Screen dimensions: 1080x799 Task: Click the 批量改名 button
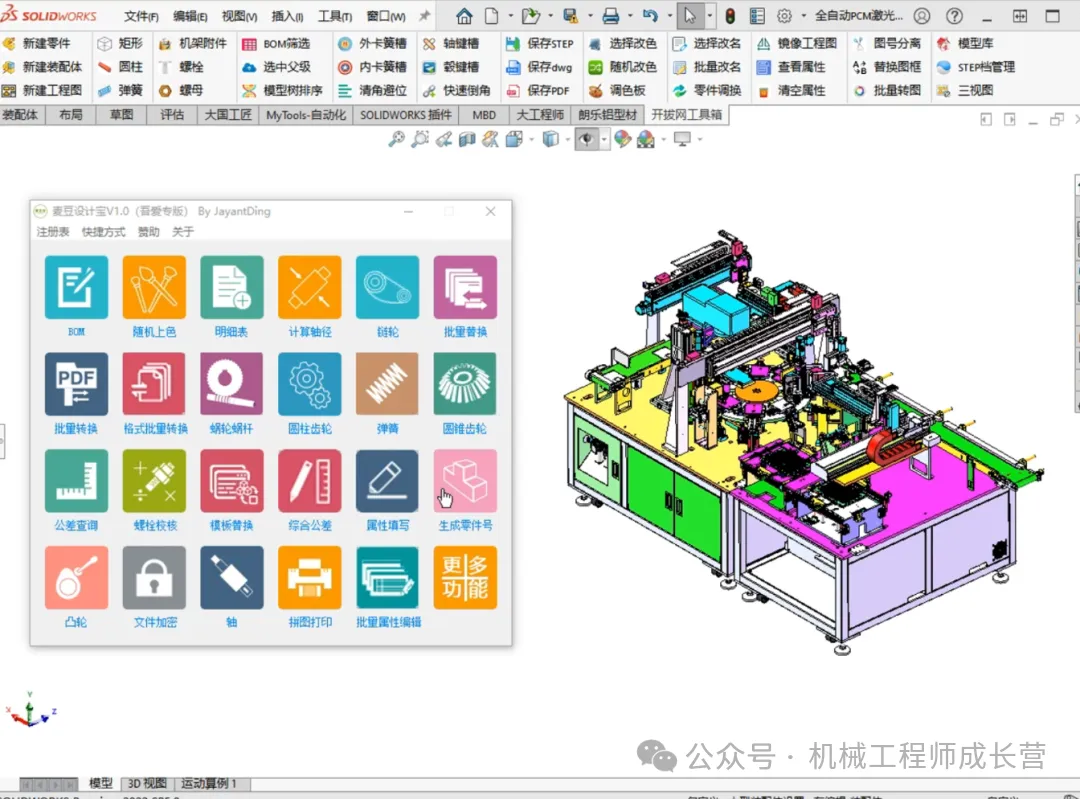point(707,67)
